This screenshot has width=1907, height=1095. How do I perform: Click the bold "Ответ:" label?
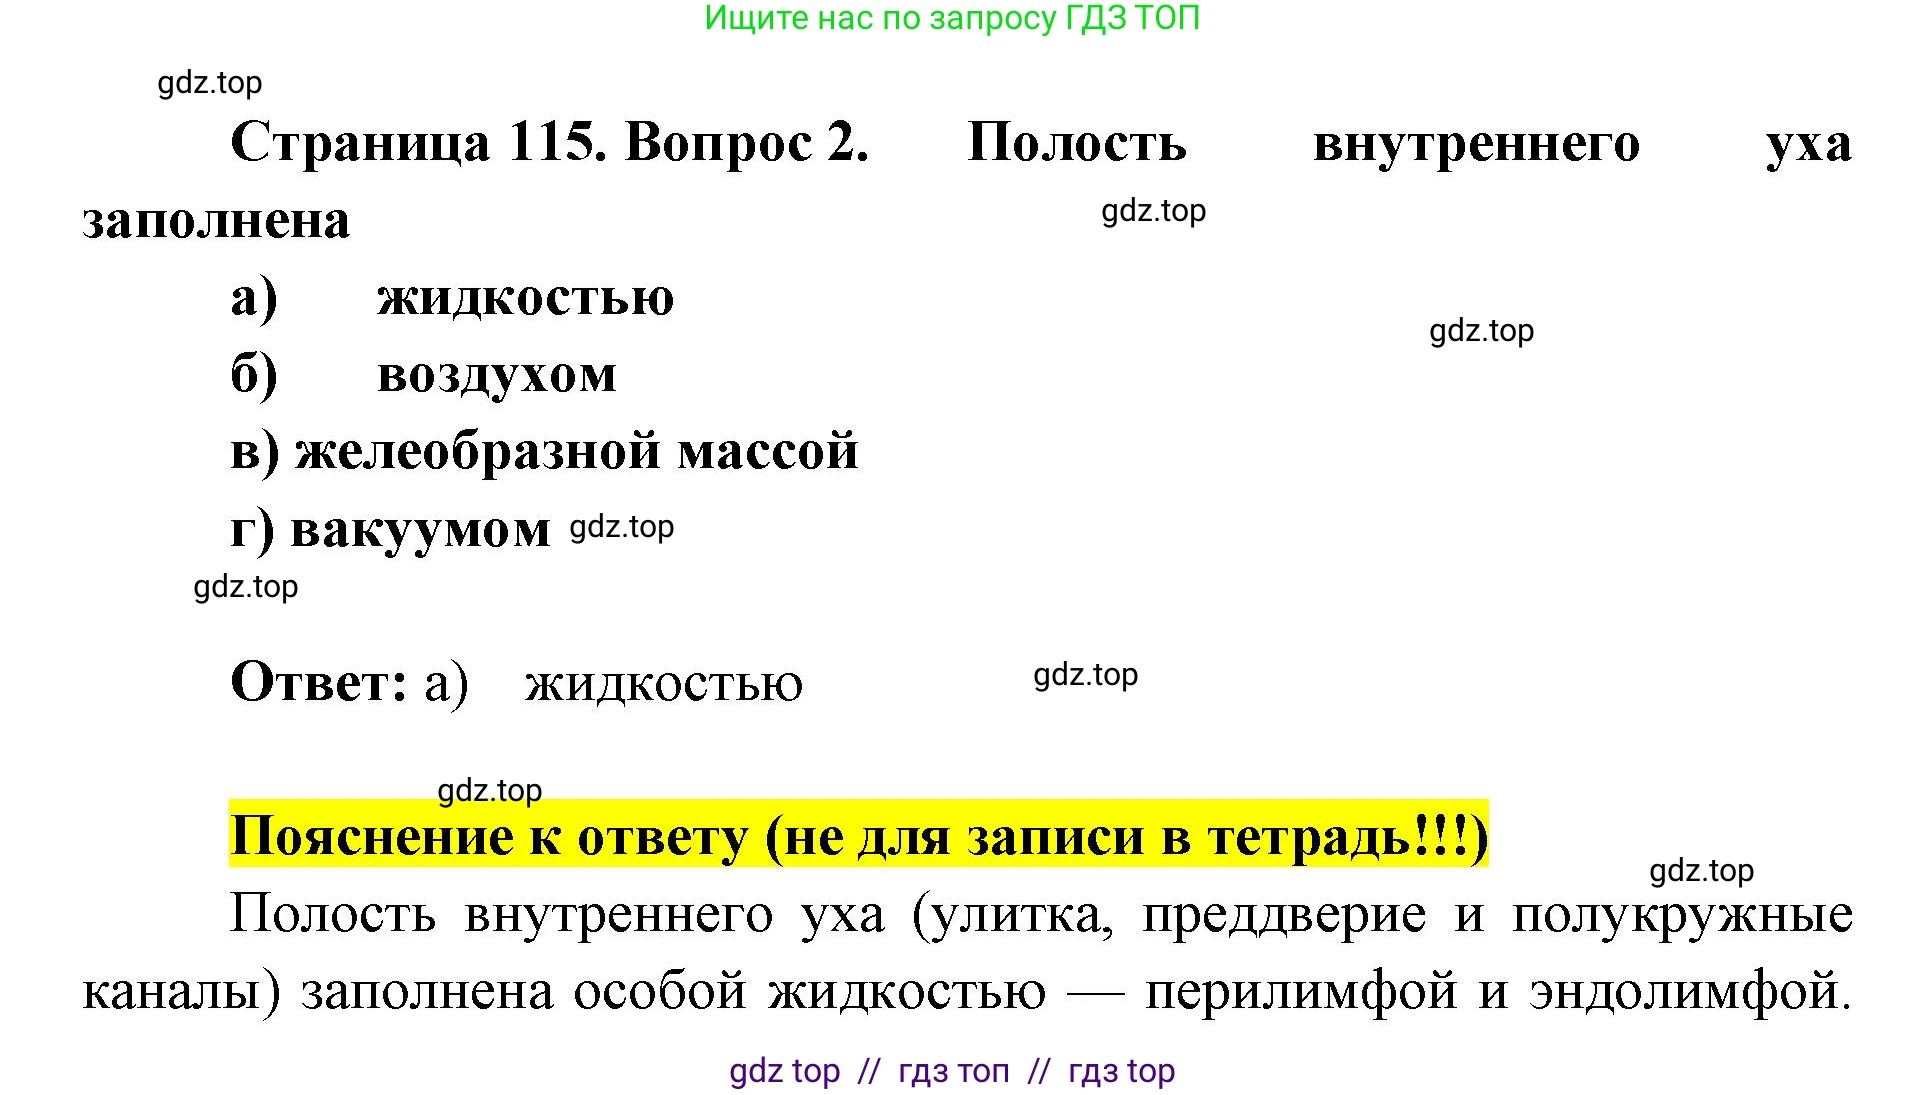319,683
